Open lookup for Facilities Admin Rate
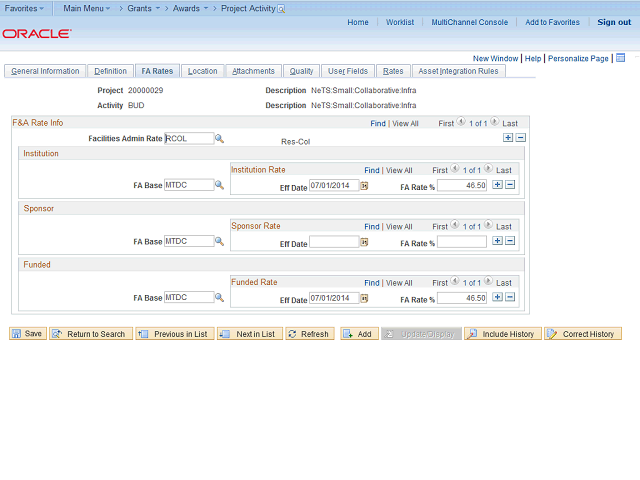640x480 pixels. point(219,138)
